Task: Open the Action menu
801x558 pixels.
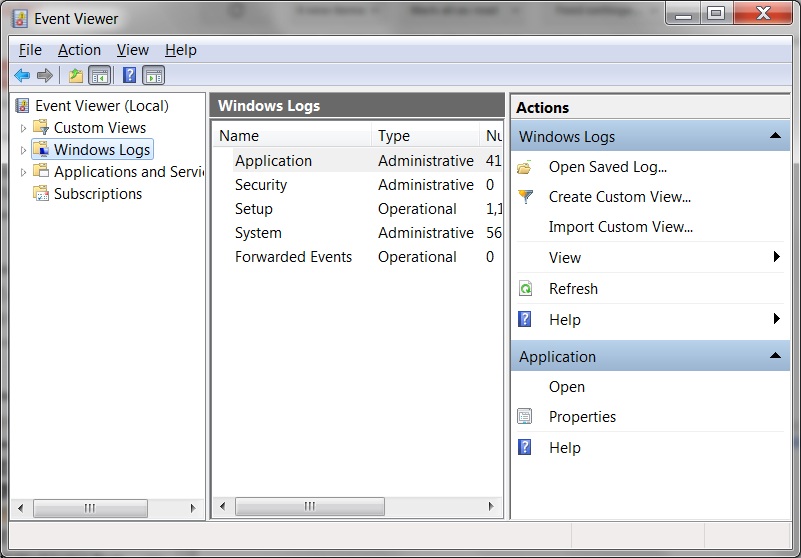Action: 79,50
